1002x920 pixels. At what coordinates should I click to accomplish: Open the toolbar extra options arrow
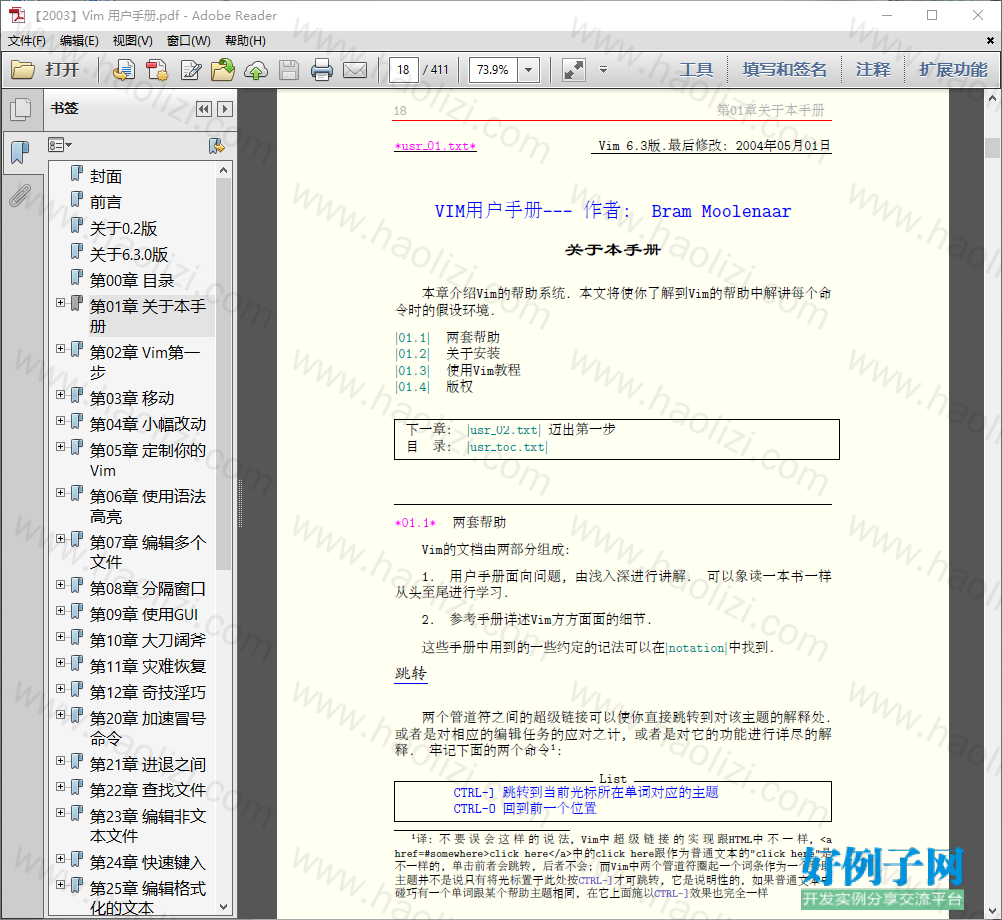click(x=603, y=70)
